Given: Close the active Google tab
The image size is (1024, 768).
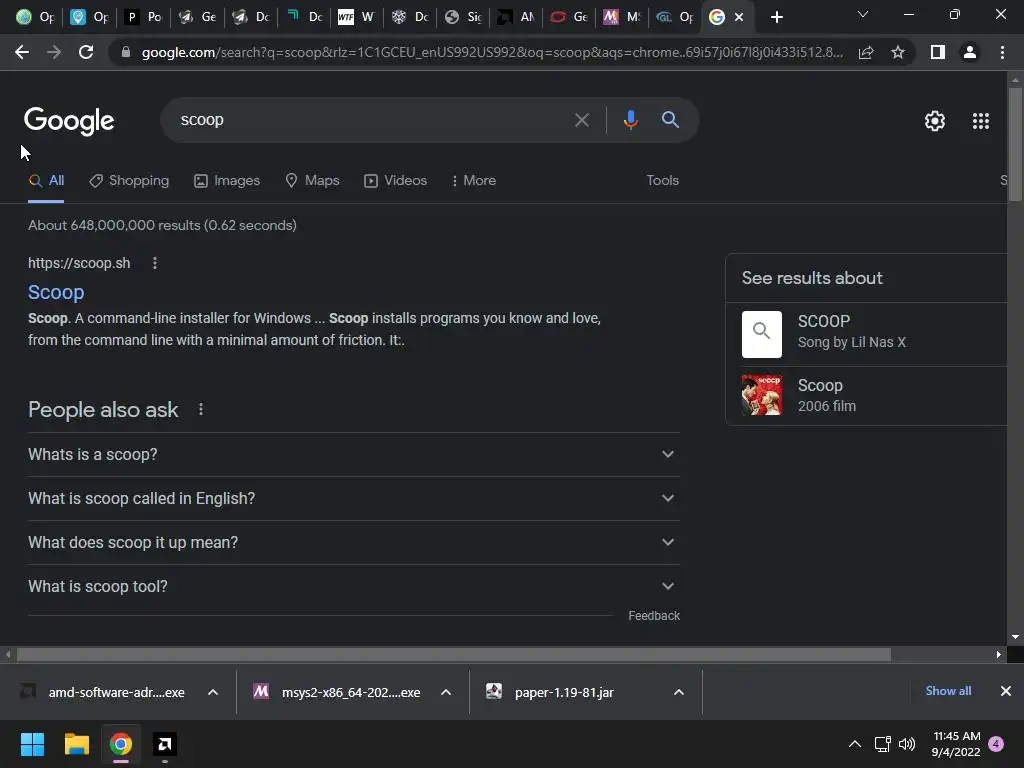Looking at the screenshot, I should 739,17.
